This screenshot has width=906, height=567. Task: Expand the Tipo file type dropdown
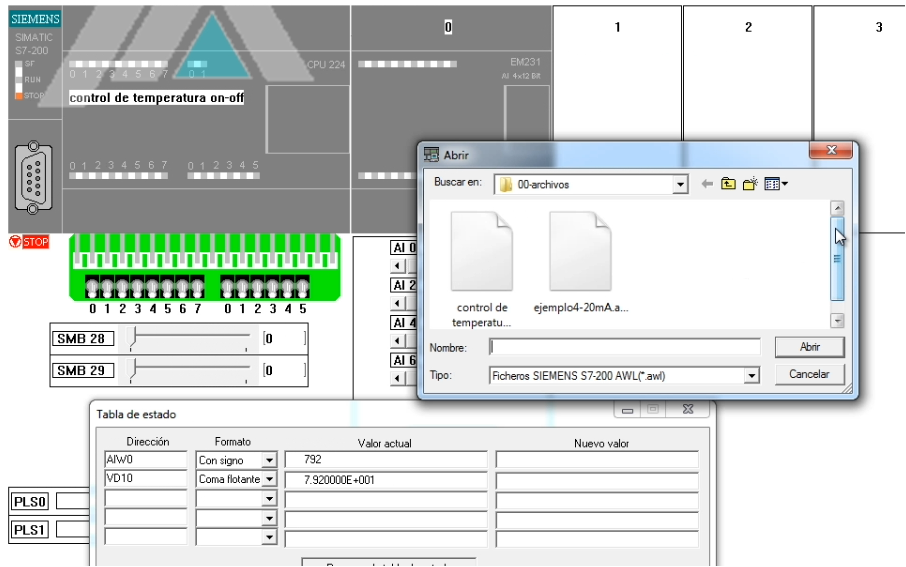(751, 376)
